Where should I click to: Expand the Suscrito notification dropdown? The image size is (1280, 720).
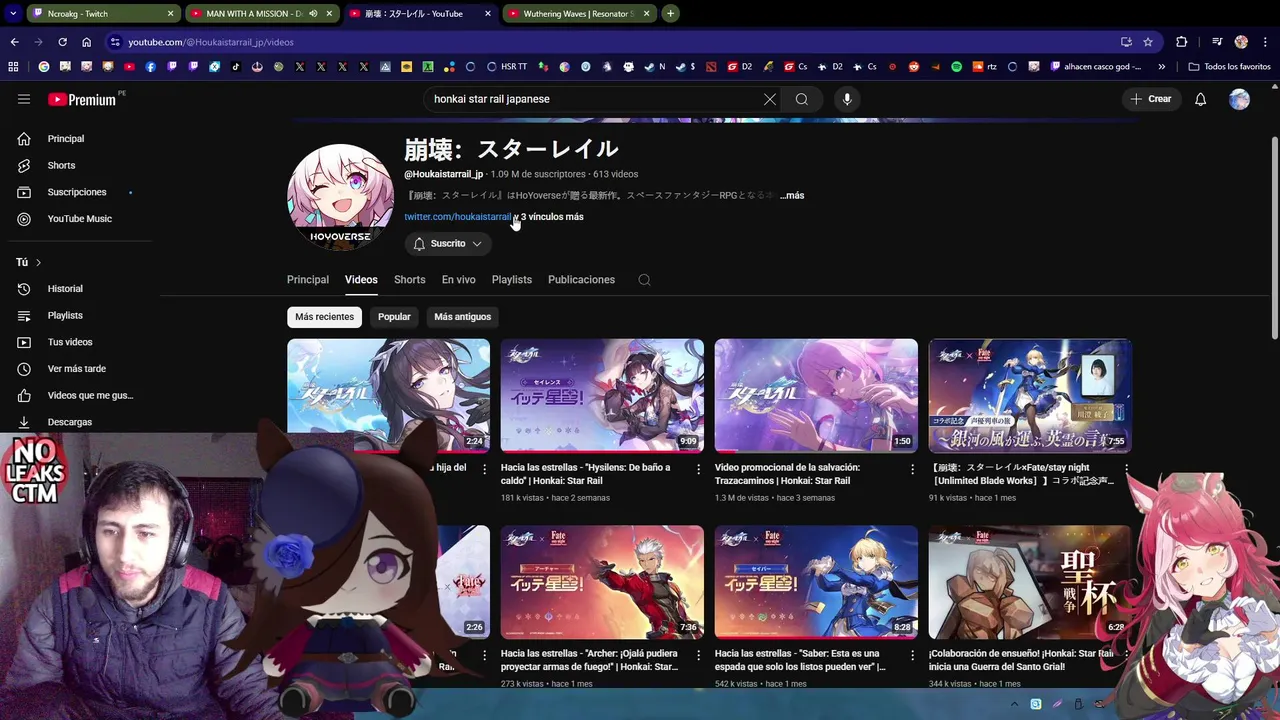[x=448, y=244]
